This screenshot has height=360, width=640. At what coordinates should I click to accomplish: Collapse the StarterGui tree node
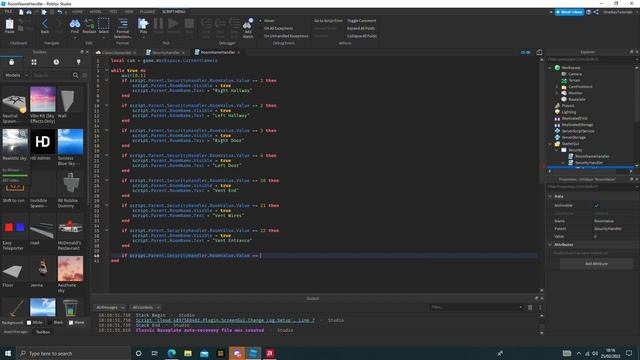point(550,144)
